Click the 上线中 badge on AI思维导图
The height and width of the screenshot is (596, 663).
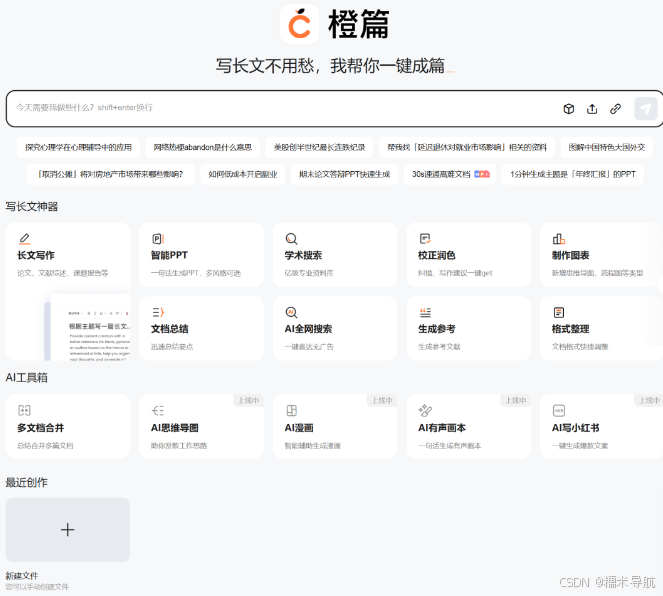coord(249,400)
